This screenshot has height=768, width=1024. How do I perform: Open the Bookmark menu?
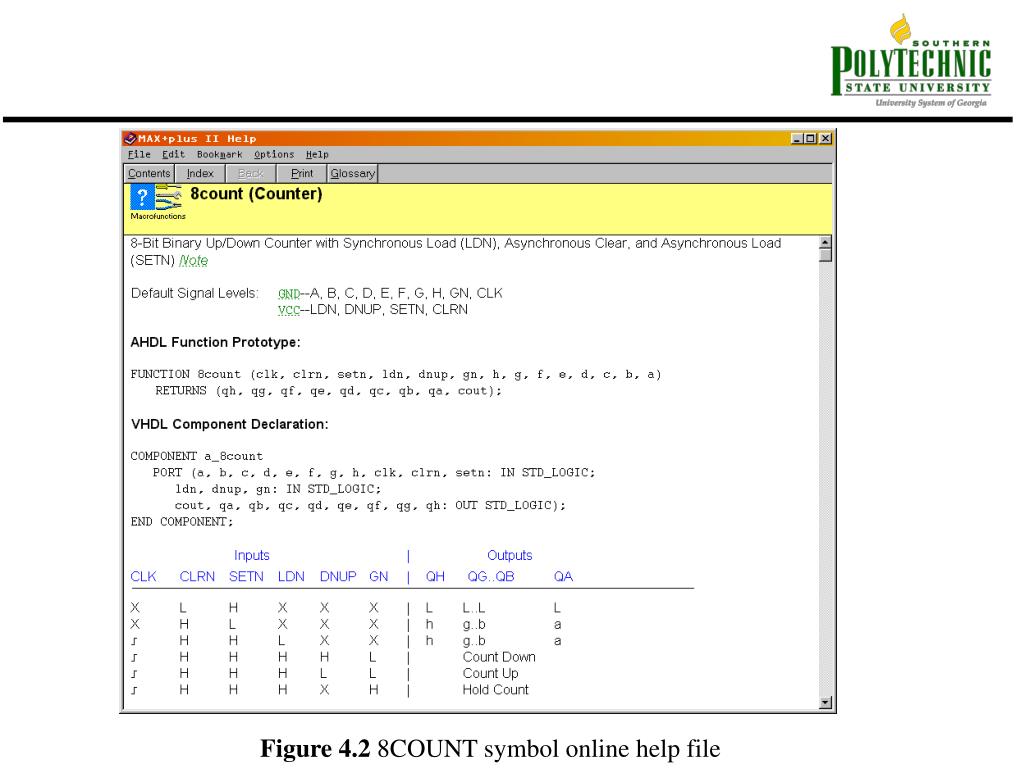click(x=219, y=155)
